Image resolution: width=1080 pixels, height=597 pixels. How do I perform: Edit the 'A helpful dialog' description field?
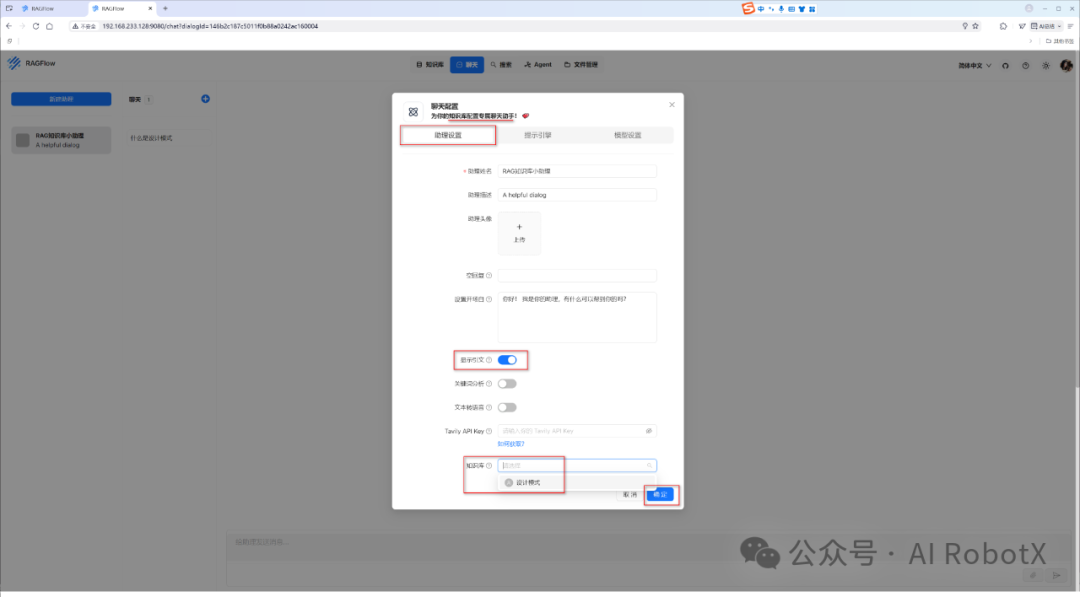tap(577, 195)
